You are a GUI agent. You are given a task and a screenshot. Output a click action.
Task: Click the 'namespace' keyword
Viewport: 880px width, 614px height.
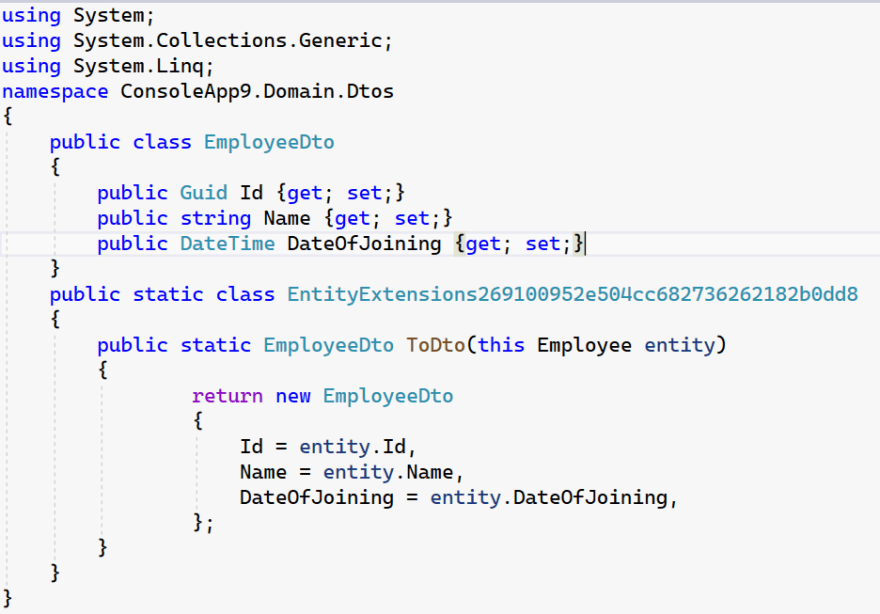click(55, 91)
